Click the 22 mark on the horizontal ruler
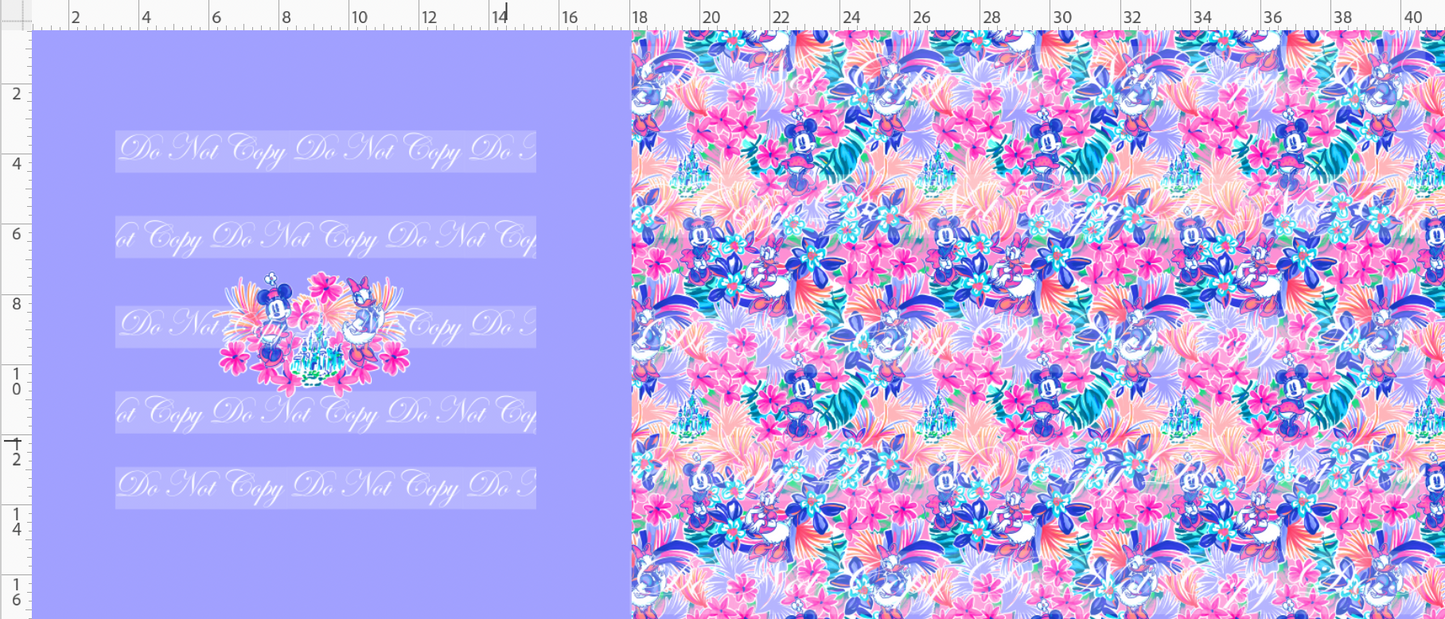 pos(780,17)
